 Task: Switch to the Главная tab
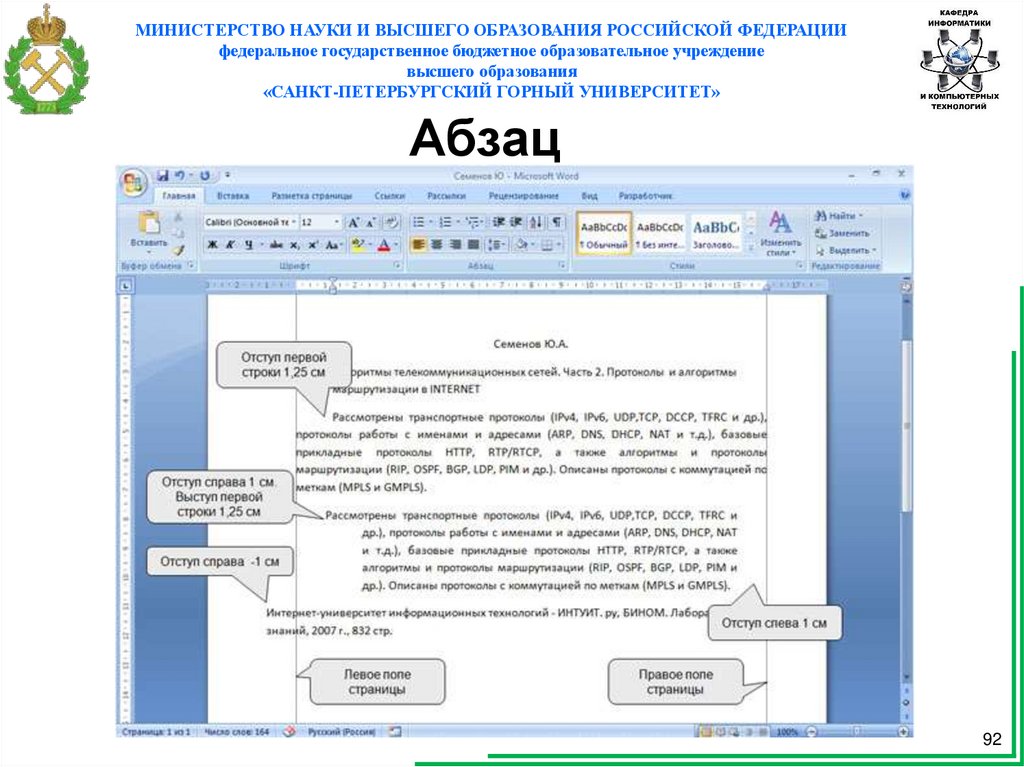(179, 195)
